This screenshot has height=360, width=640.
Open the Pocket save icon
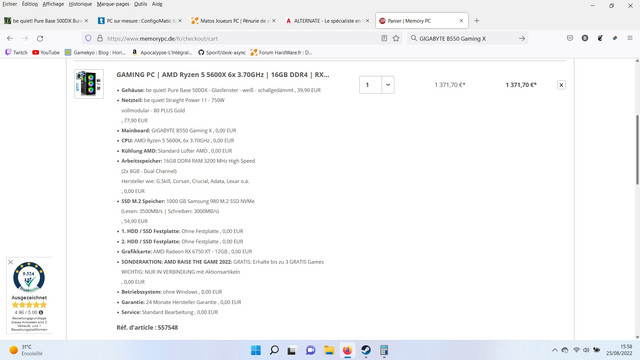(570, 38)
